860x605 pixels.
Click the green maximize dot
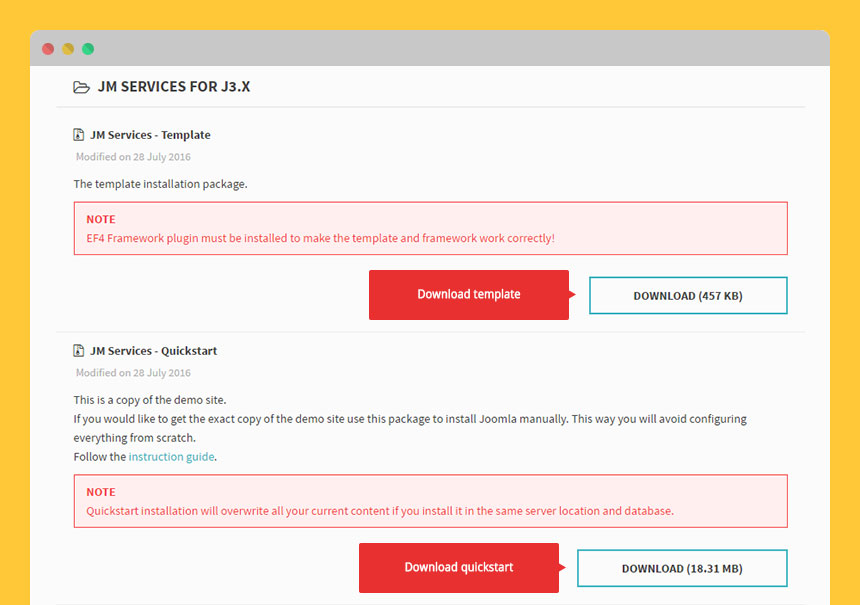[x=88, y=49]
